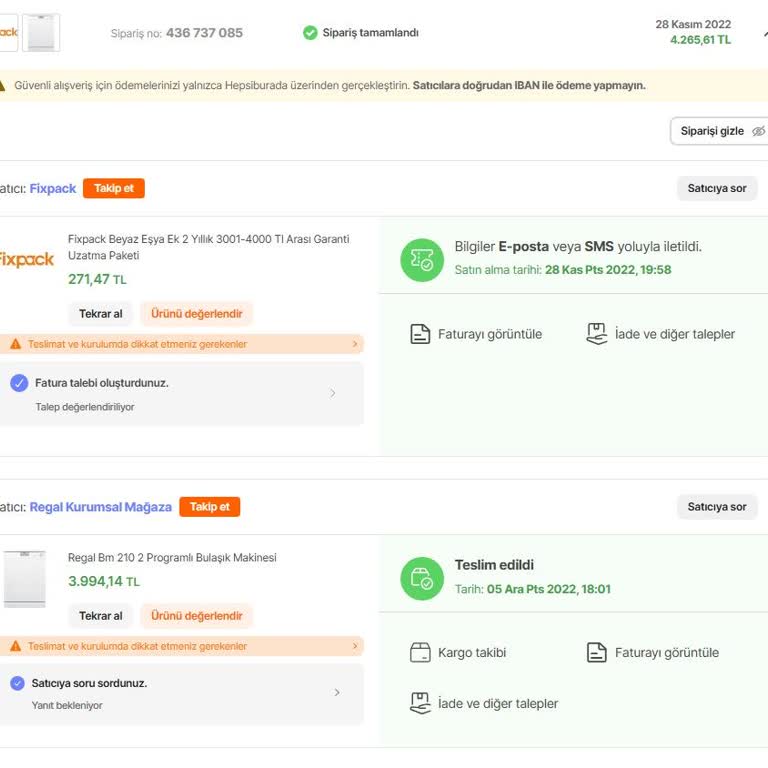This screenshot has height=768, width=768.
Task: Collapse order header with top-right chevron
Action: 763,33
